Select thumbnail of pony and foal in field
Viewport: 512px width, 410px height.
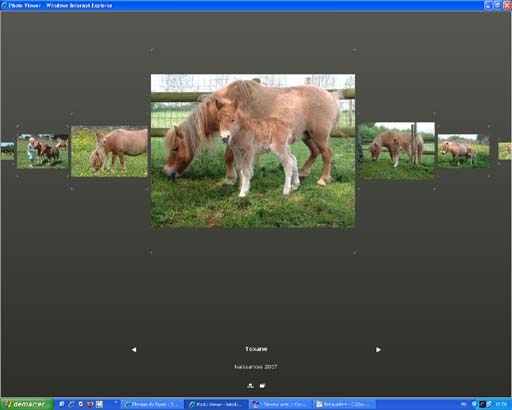click(464, 151)
